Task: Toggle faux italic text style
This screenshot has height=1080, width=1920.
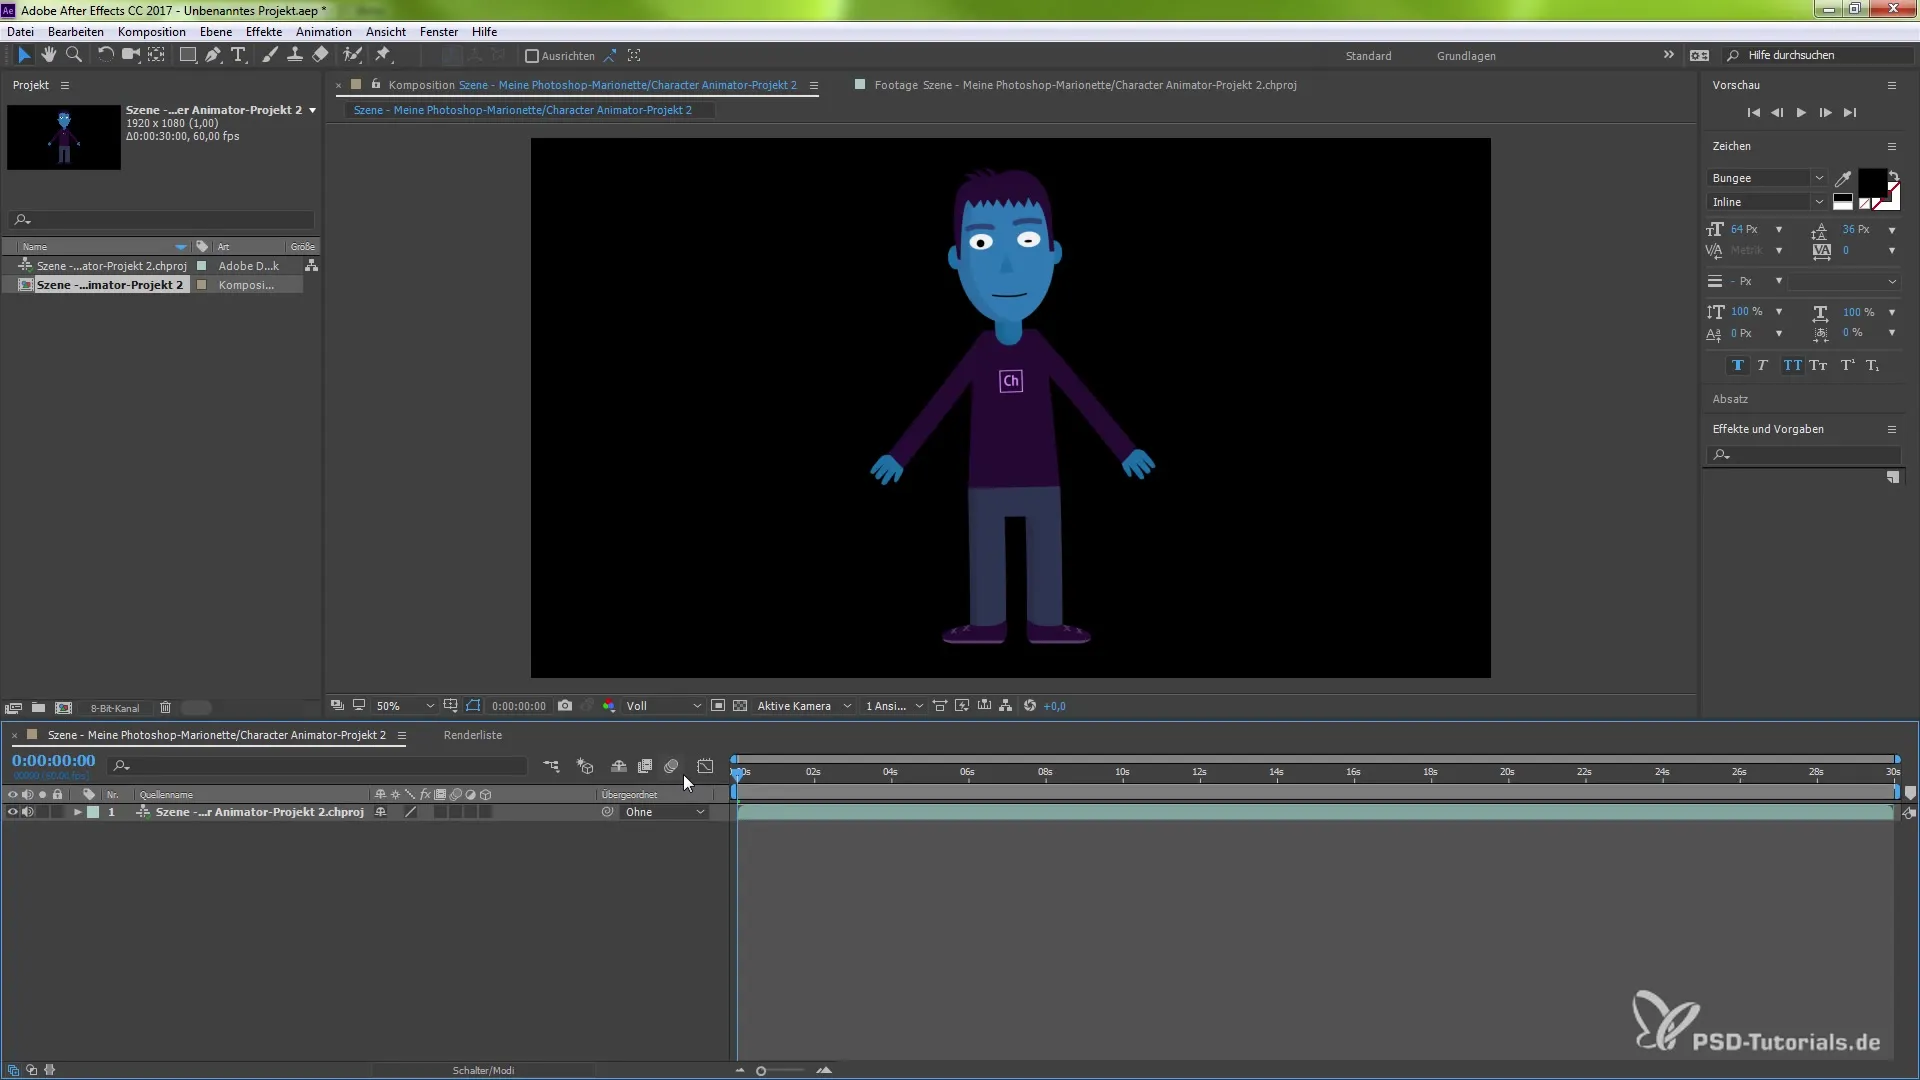Action: (1762, 366)
